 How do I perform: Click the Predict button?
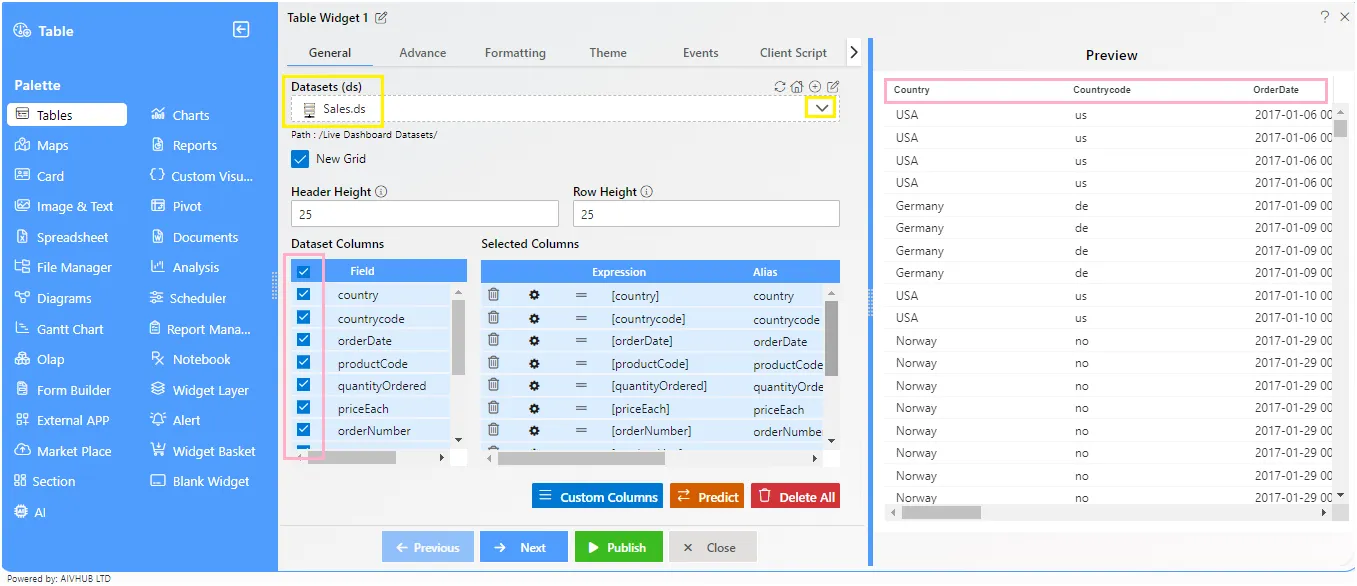click(707, 496)
